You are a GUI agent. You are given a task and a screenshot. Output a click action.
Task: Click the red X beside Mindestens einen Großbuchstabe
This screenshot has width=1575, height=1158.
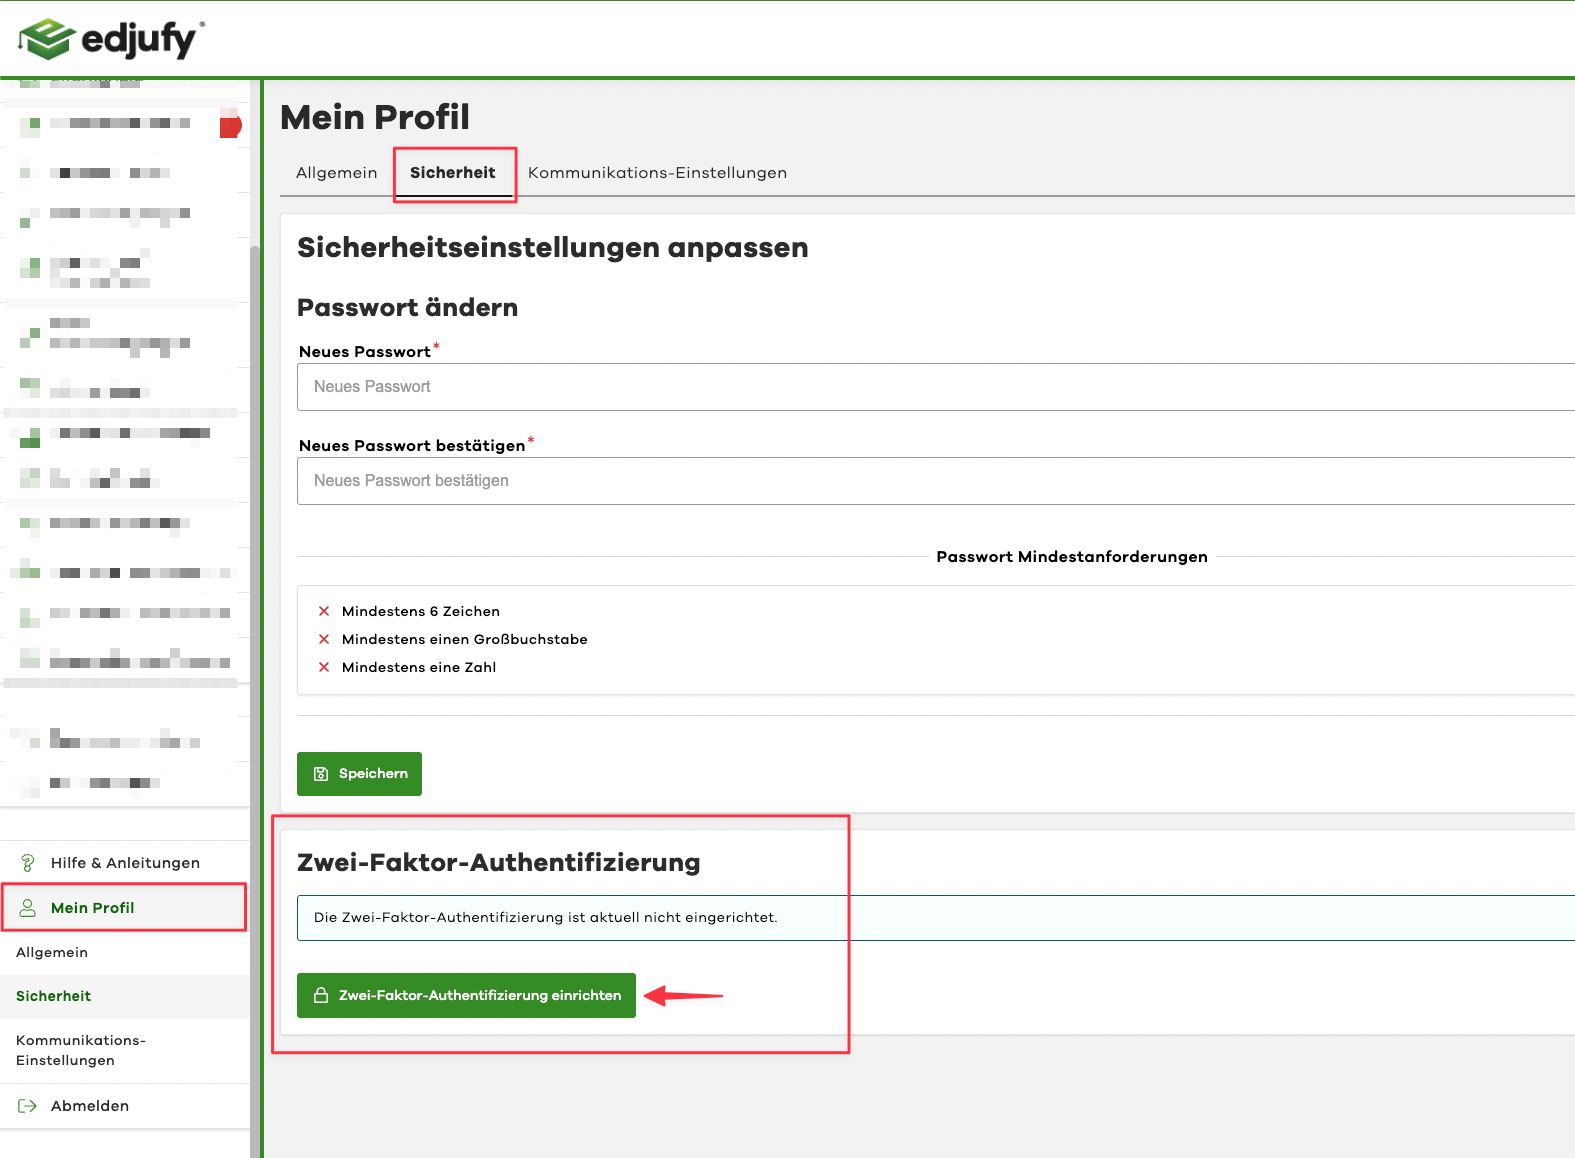(x=324, y=639)
